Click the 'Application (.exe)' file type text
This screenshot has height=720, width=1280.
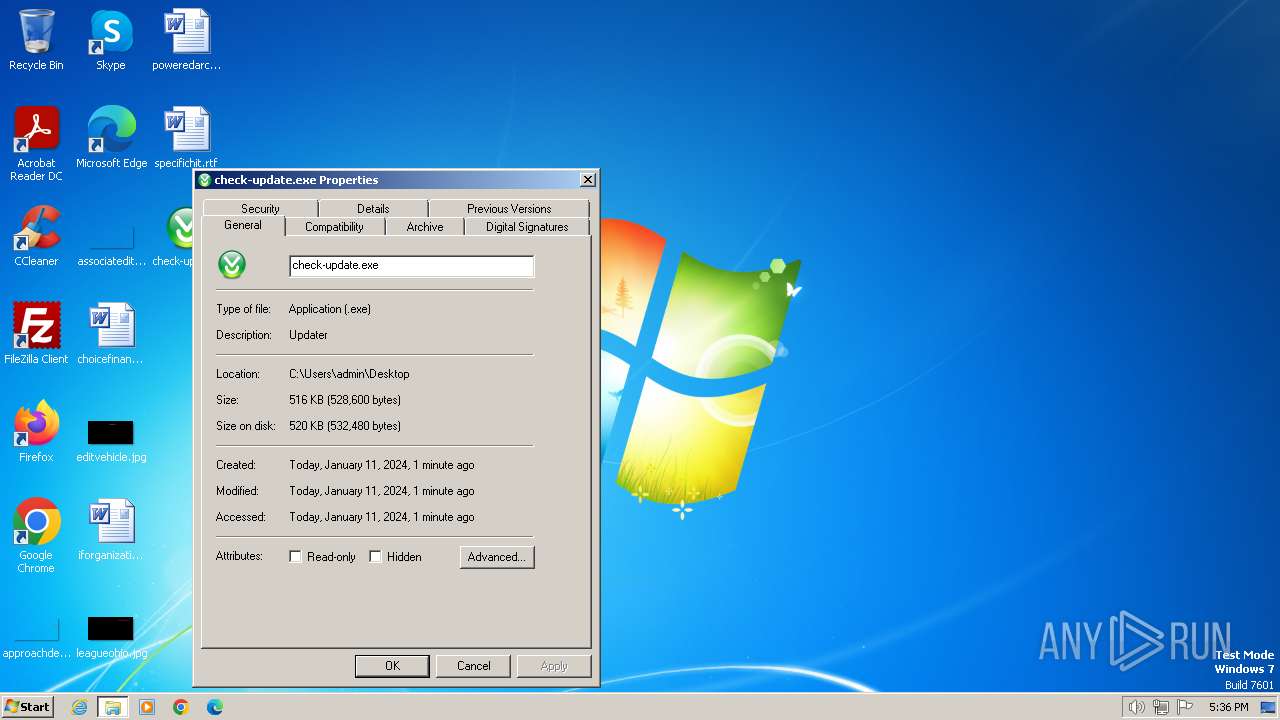330,310
